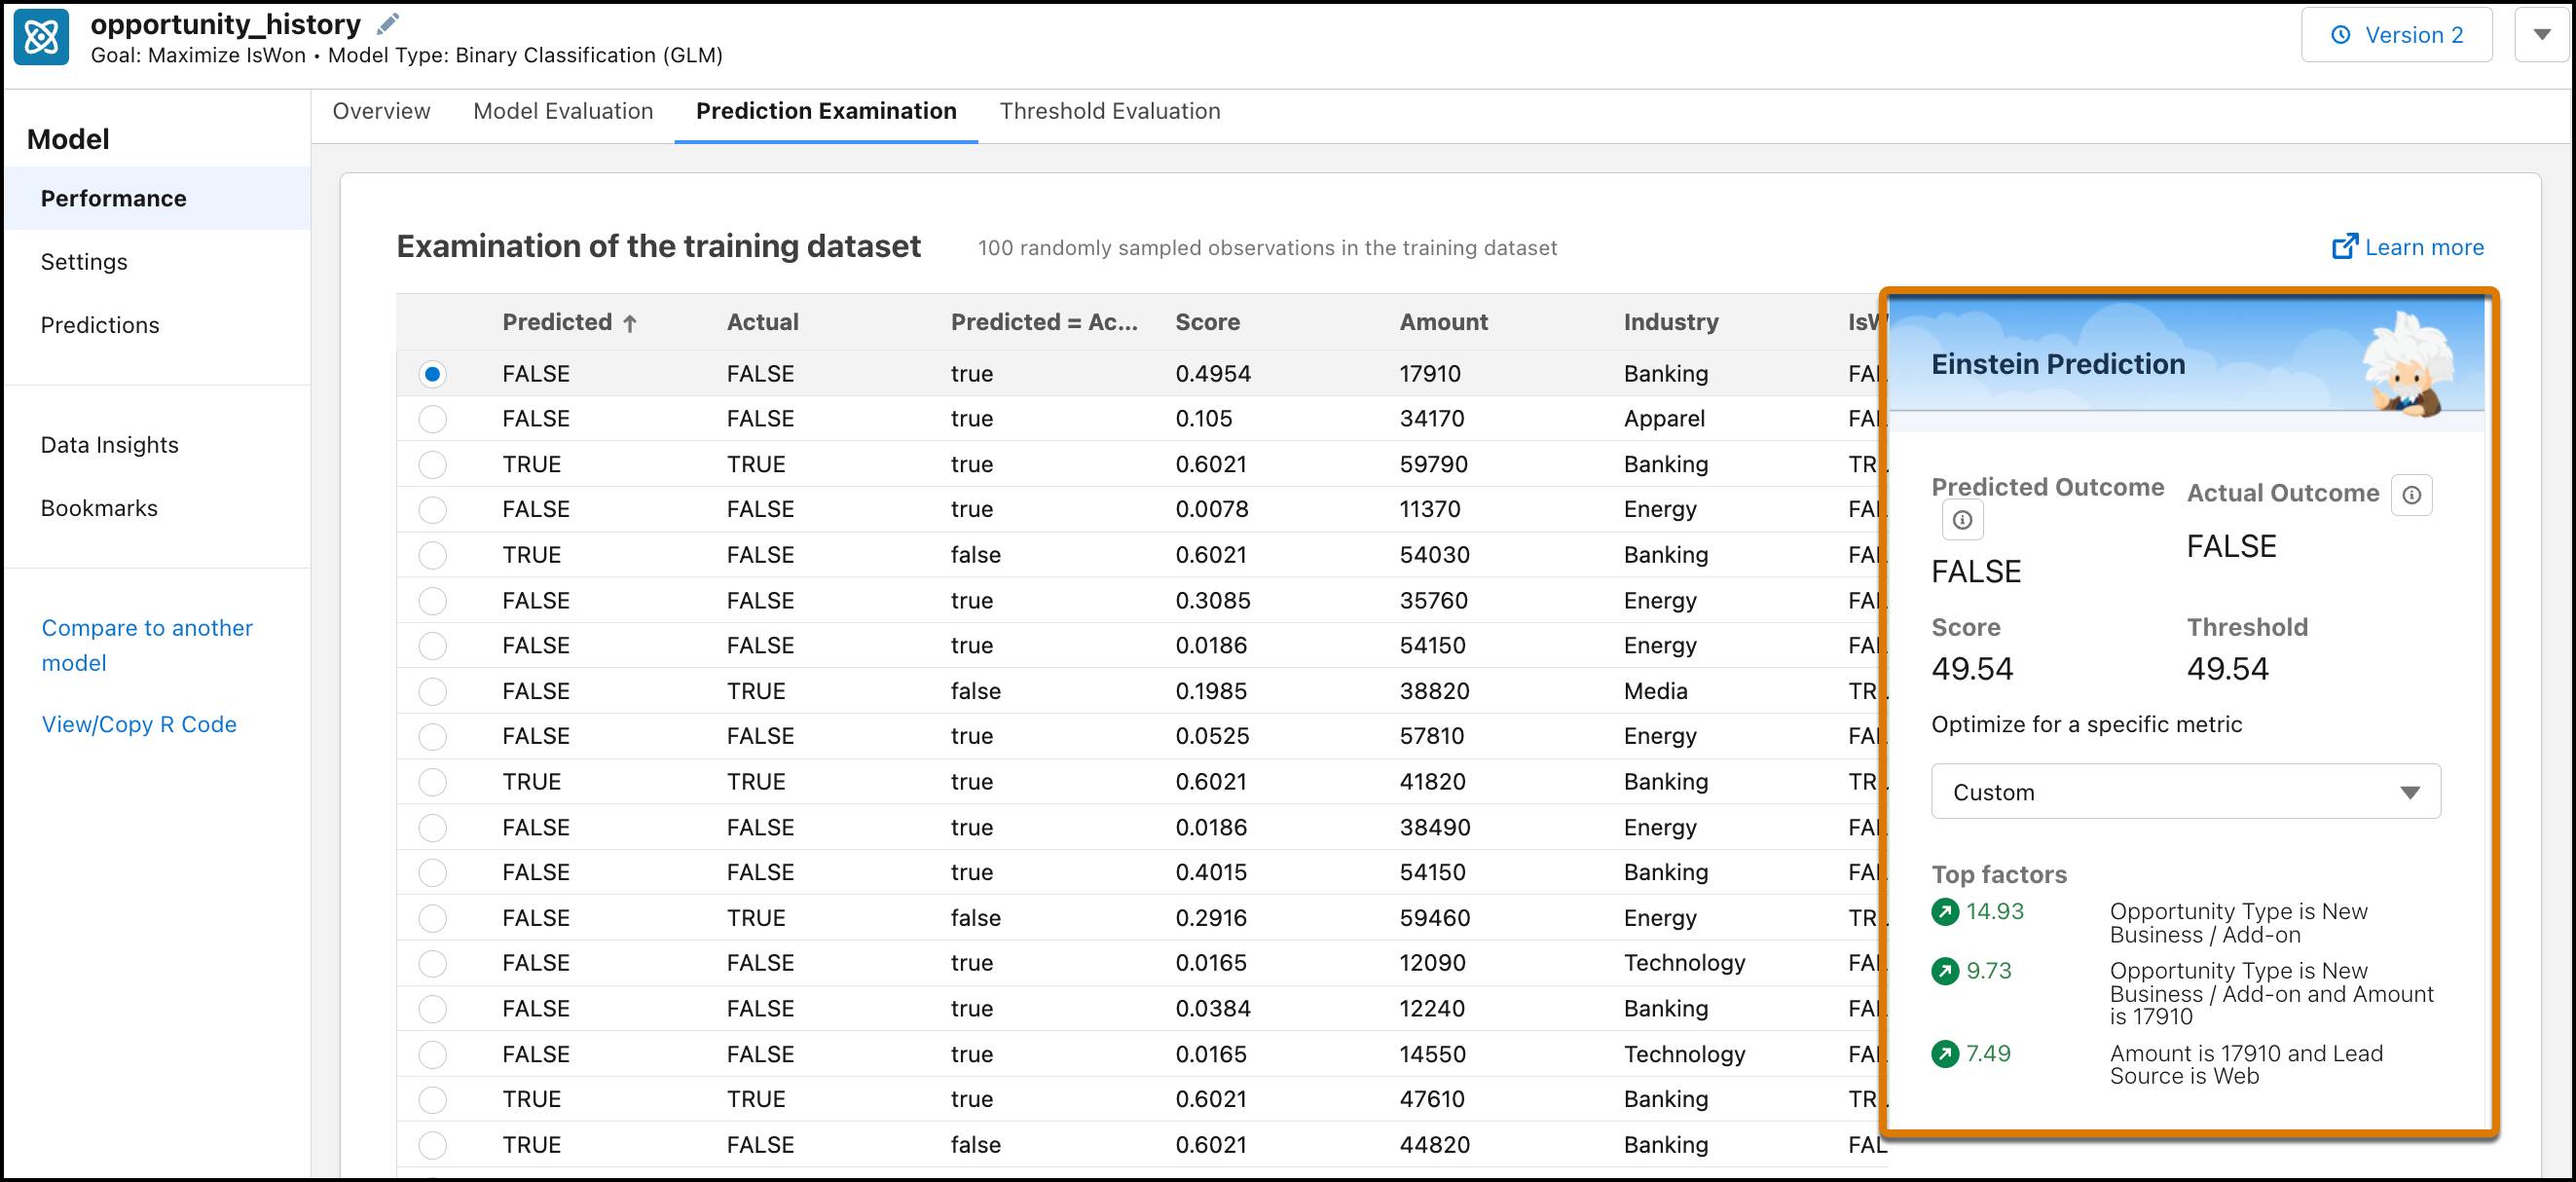This screenshot has width=2576, height=1182.
Task: Click the Score cell 0.4954
Action: (1213, 374)
